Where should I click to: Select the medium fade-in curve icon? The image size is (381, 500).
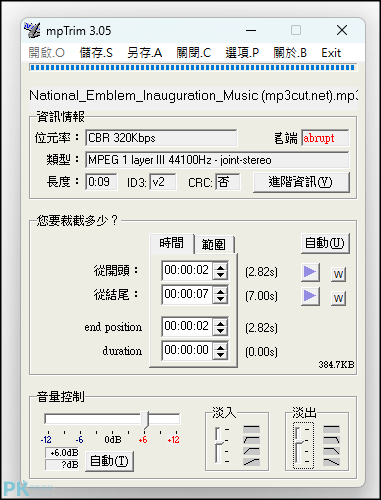251,451
